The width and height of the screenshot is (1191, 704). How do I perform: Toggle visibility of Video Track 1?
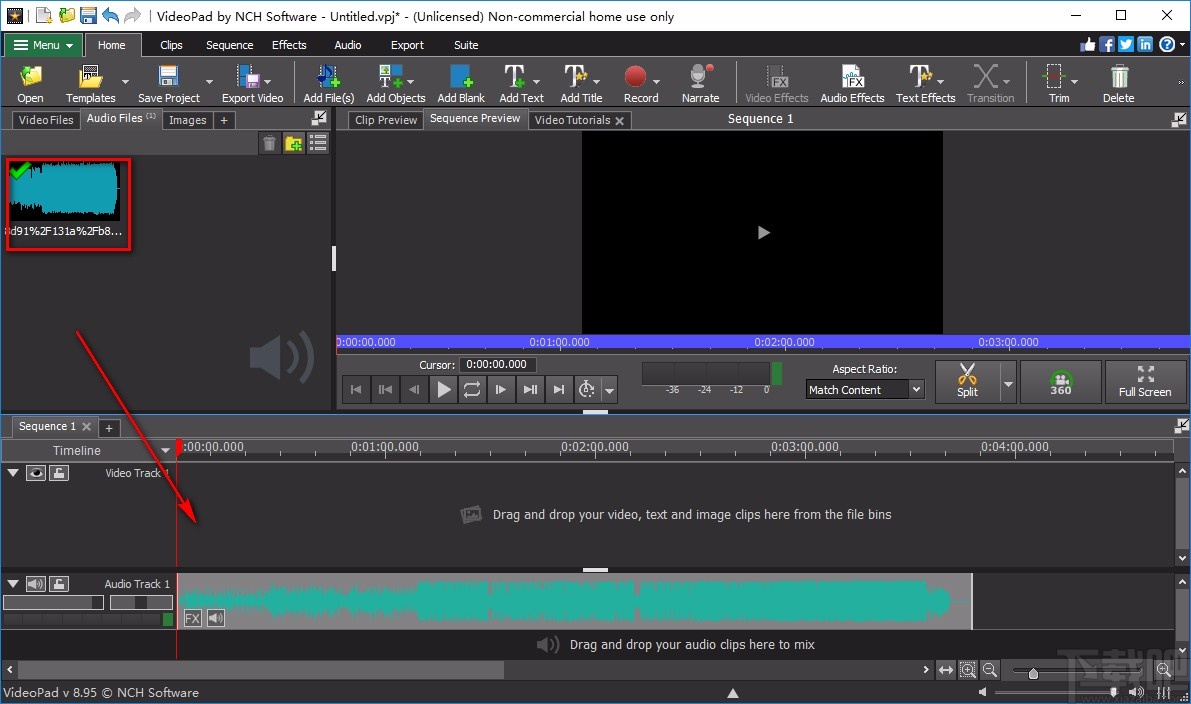point(36,472)
